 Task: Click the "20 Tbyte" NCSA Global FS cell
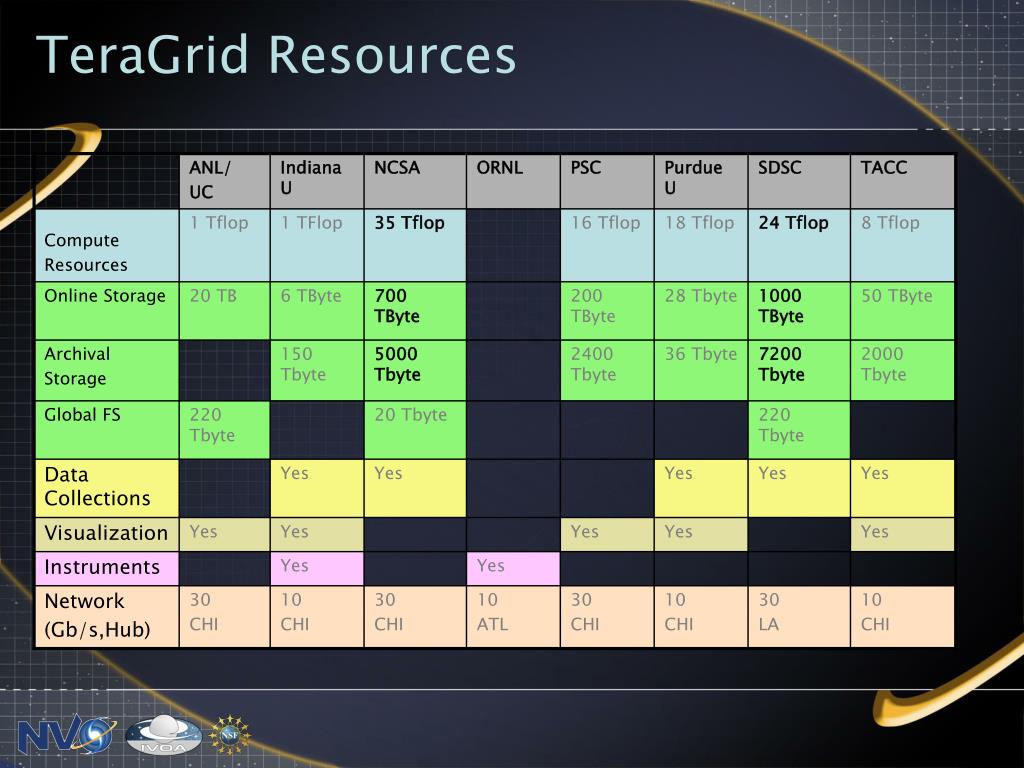point(415,430)
